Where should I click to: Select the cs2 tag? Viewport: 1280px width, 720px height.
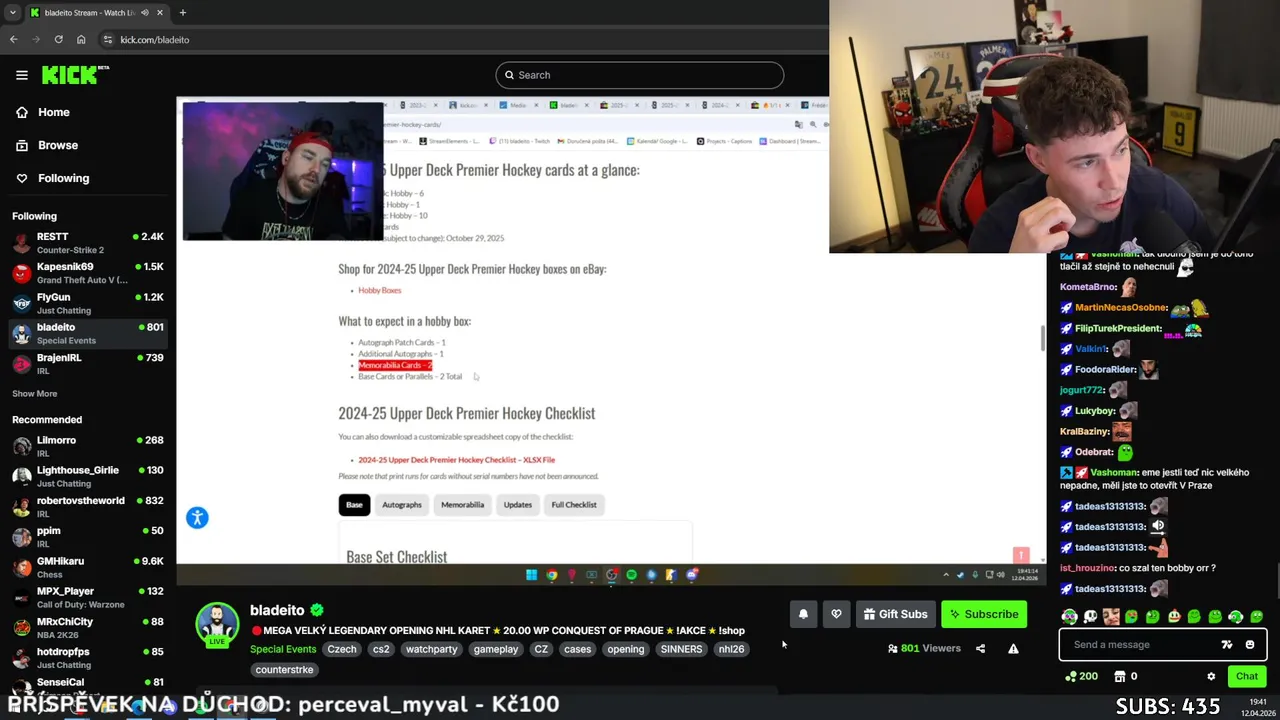[381, 649]
